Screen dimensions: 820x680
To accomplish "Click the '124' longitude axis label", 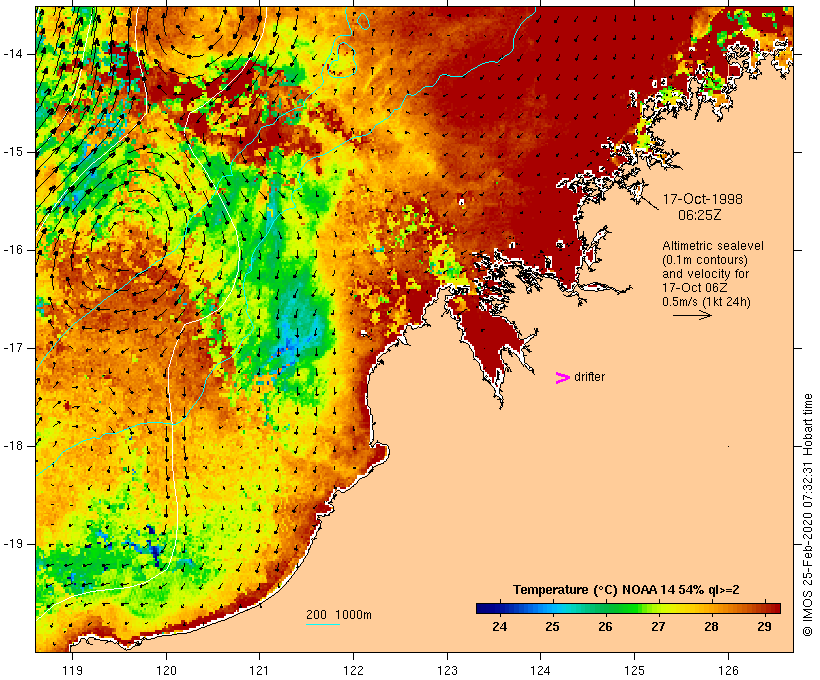I will click(x=541, y=670).
